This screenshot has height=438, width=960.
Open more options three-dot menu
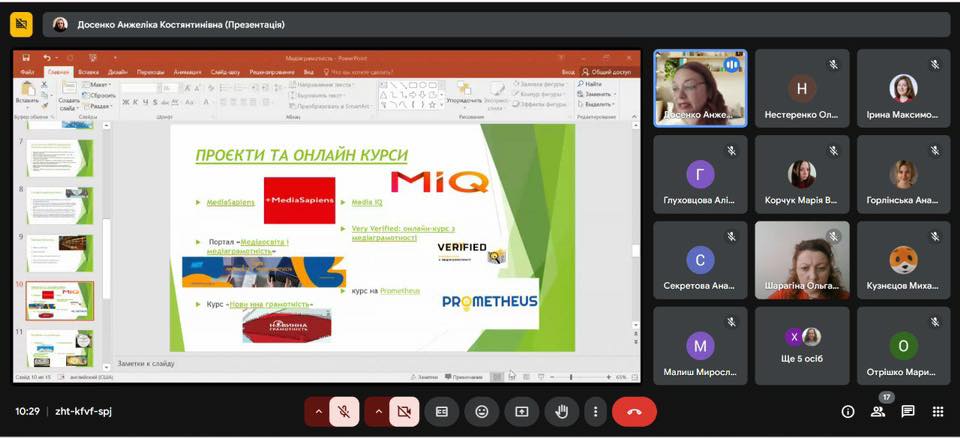(595, 412)
